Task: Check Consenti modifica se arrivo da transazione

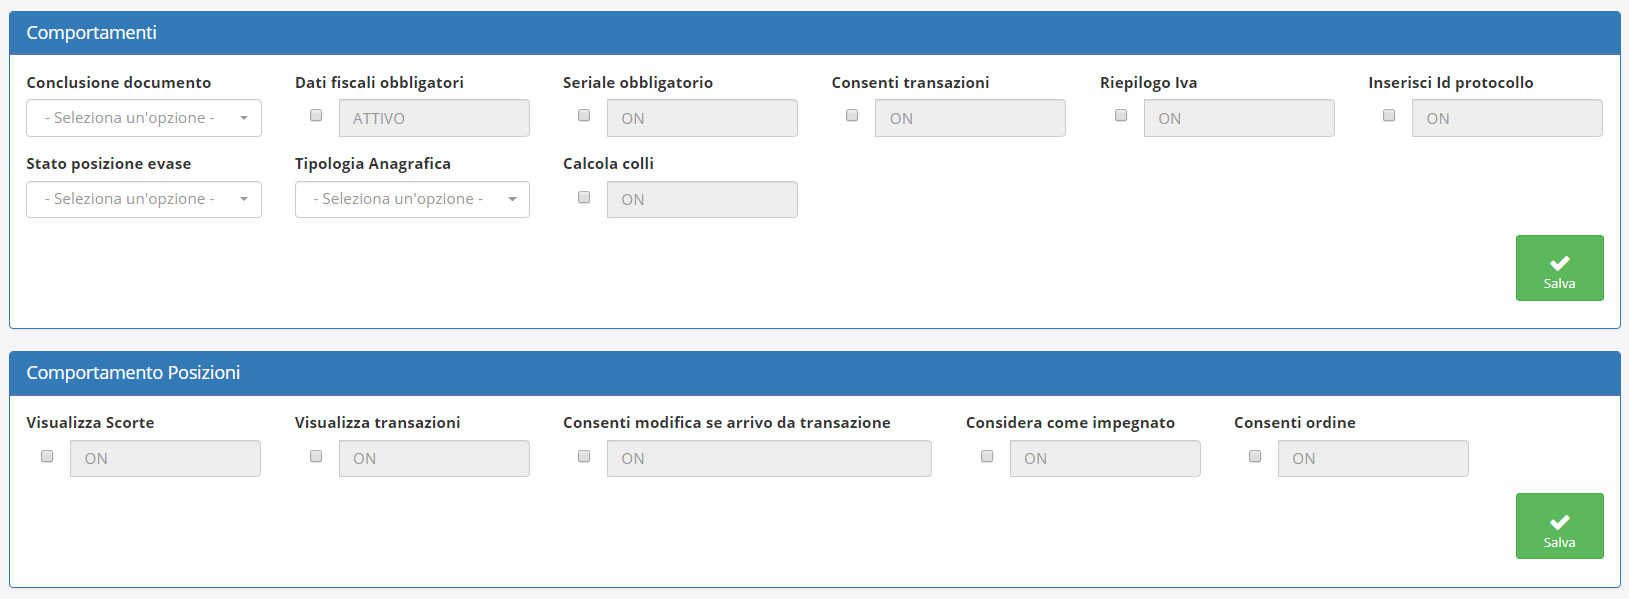Action: [x=584, y=456]
